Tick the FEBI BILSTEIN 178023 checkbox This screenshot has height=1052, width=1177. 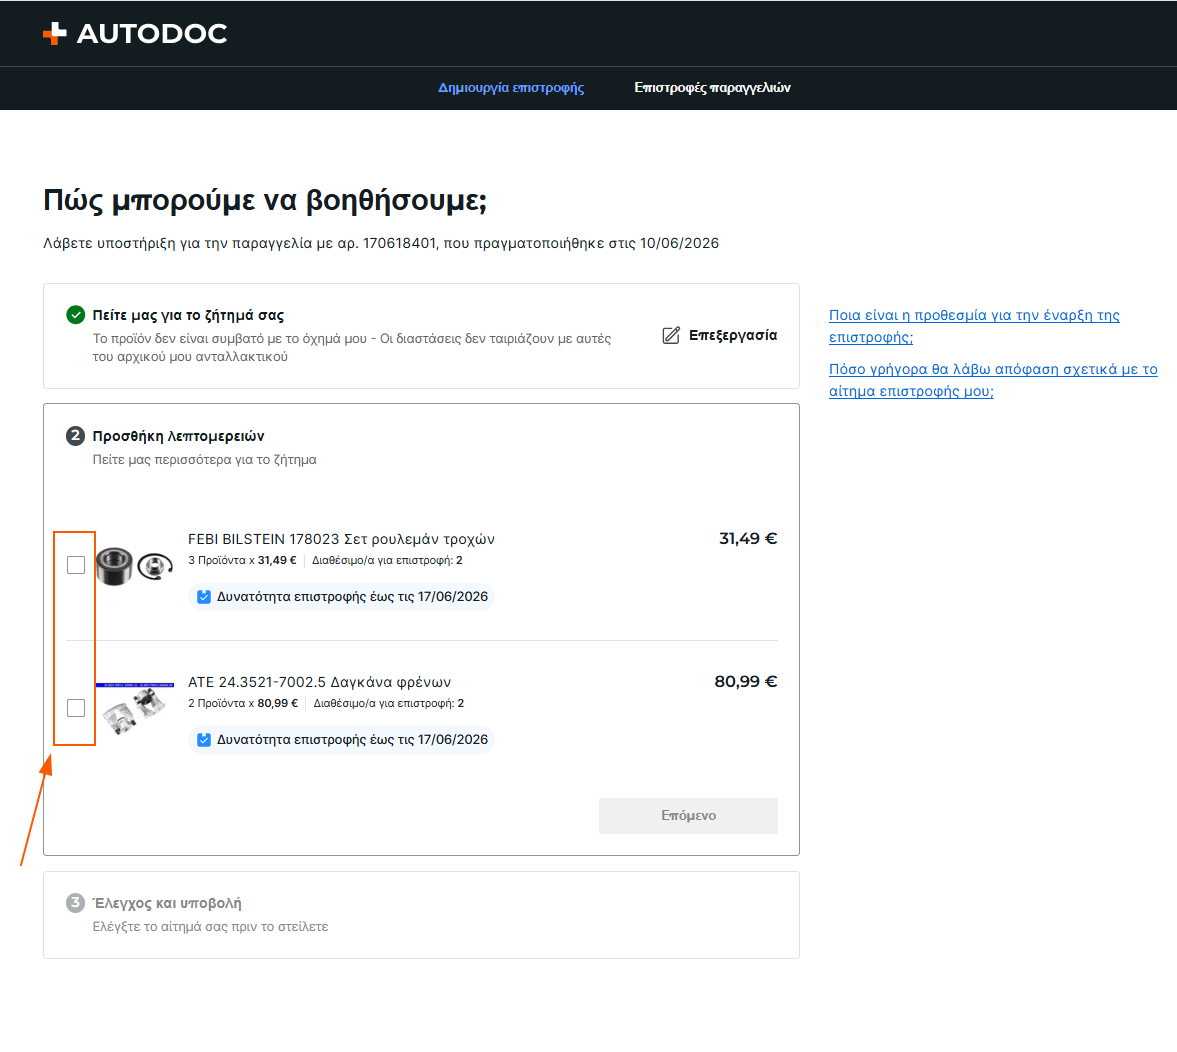(76, 565)
